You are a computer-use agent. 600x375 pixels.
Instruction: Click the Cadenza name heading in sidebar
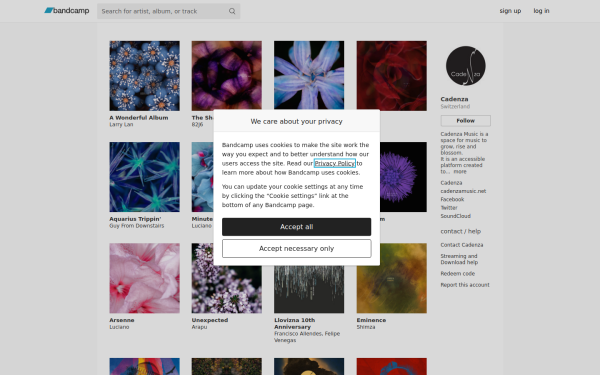click(x=454, y=99)
